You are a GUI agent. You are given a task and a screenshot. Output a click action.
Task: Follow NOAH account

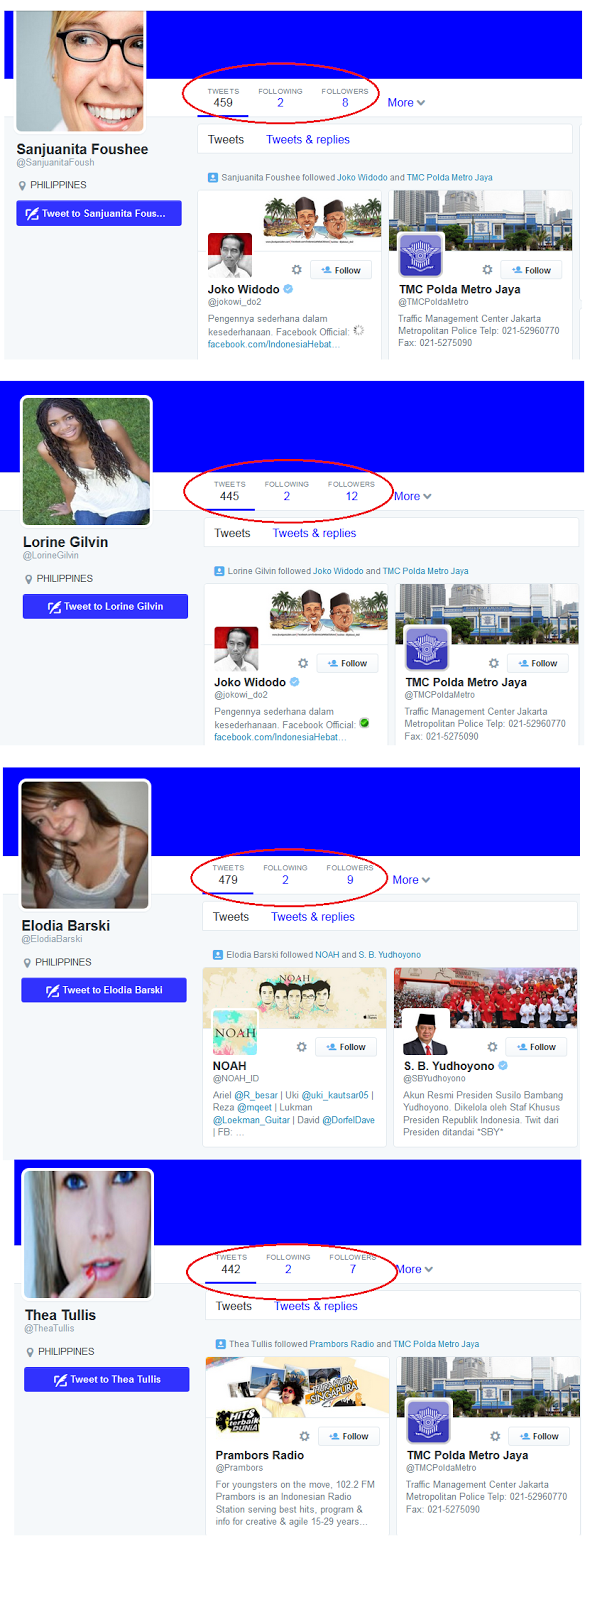coord(345,1047)
